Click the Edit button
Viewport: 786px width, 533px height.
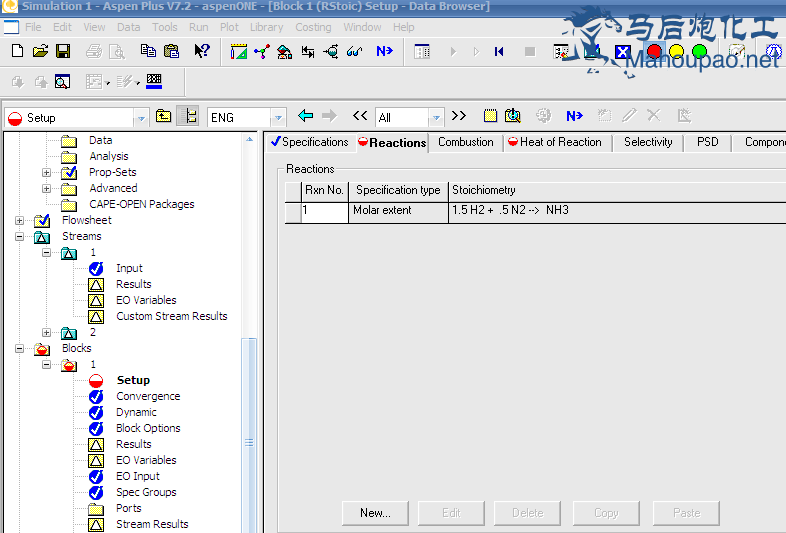[x=451, y=513]
